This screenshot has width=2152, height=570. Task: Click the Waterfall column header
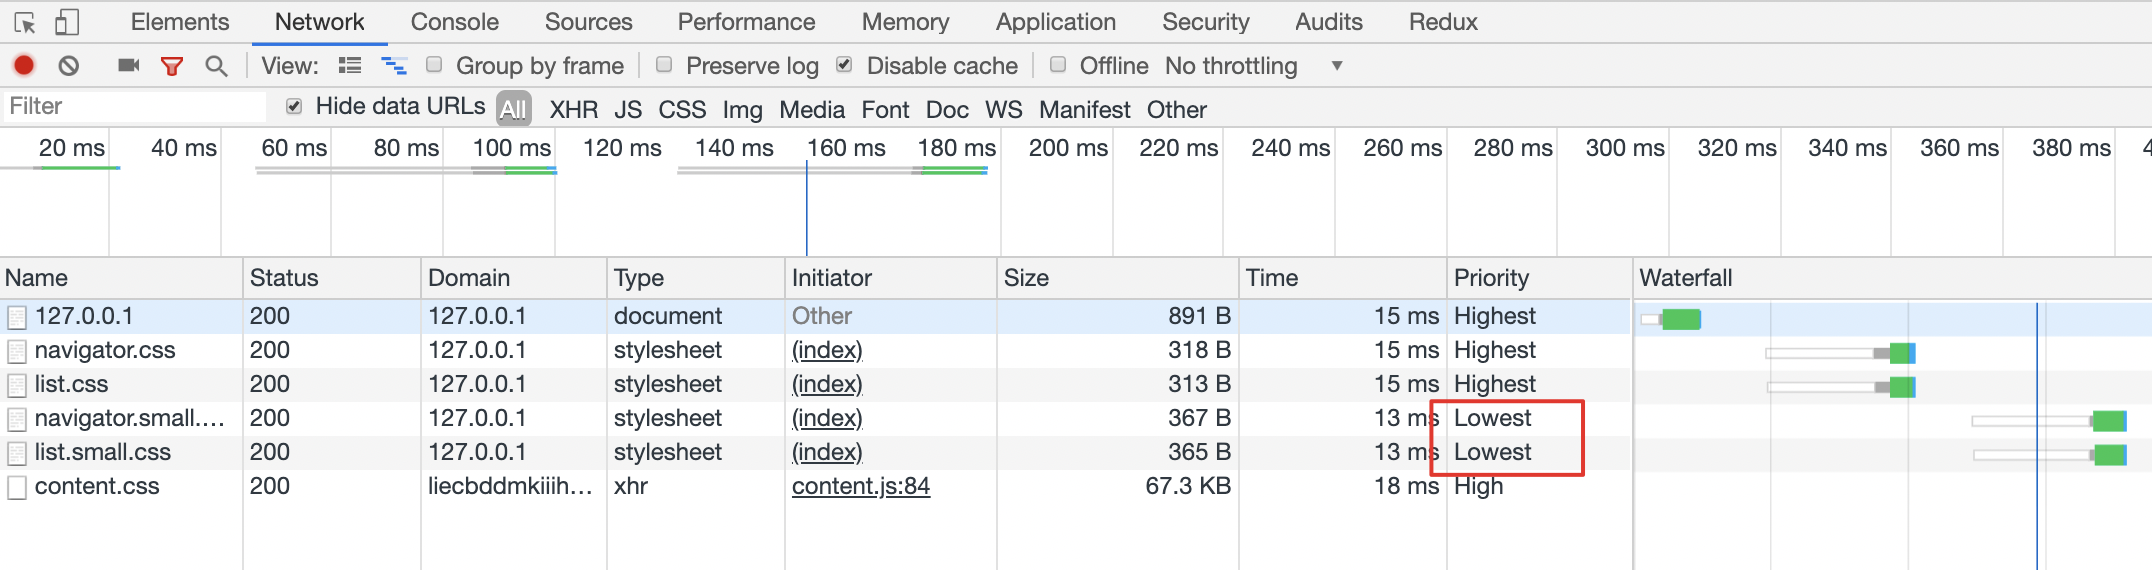coord(1892,278)
